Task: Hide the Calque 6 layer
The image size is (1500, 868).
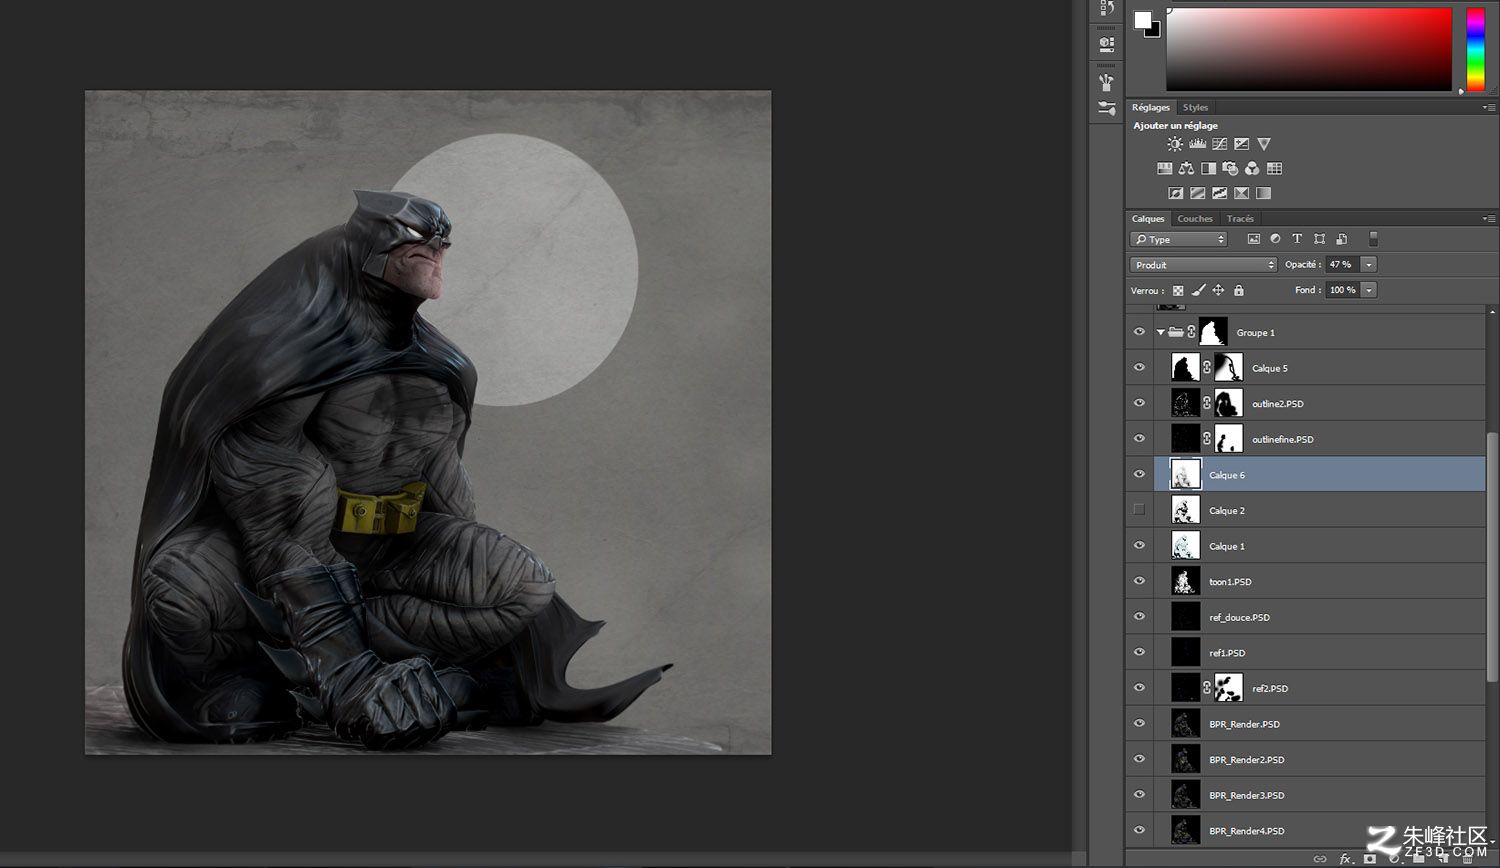Action: coord(1139,474)
